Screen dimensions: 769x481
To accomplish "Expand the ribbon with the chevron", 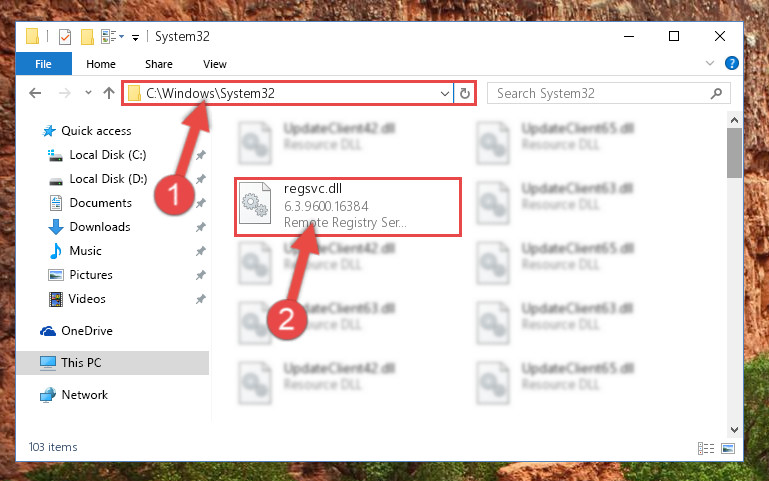I will click(x=709, y=63).
